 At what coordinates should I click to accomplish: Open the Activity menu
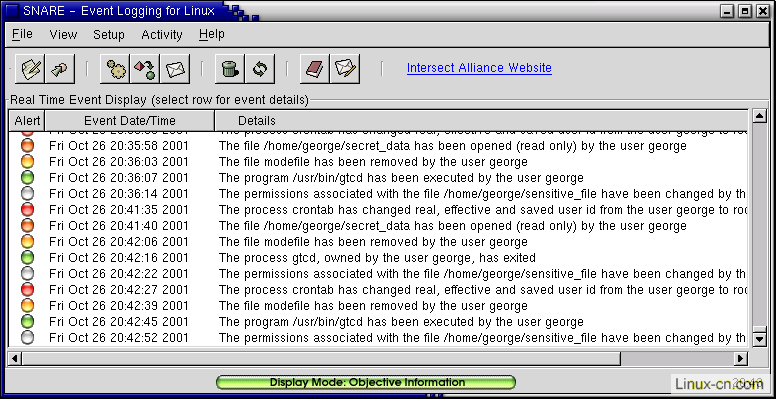[x=162, y=35]
